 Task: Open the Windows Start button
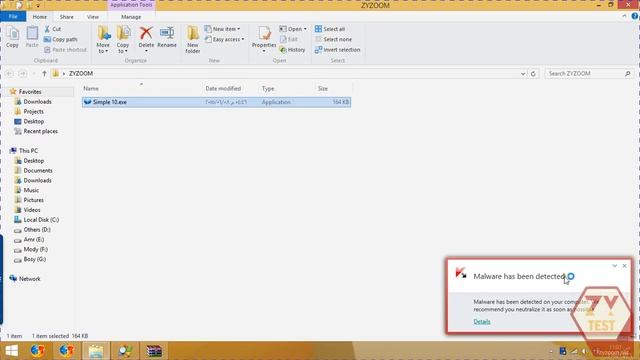[x=11, y=351]
